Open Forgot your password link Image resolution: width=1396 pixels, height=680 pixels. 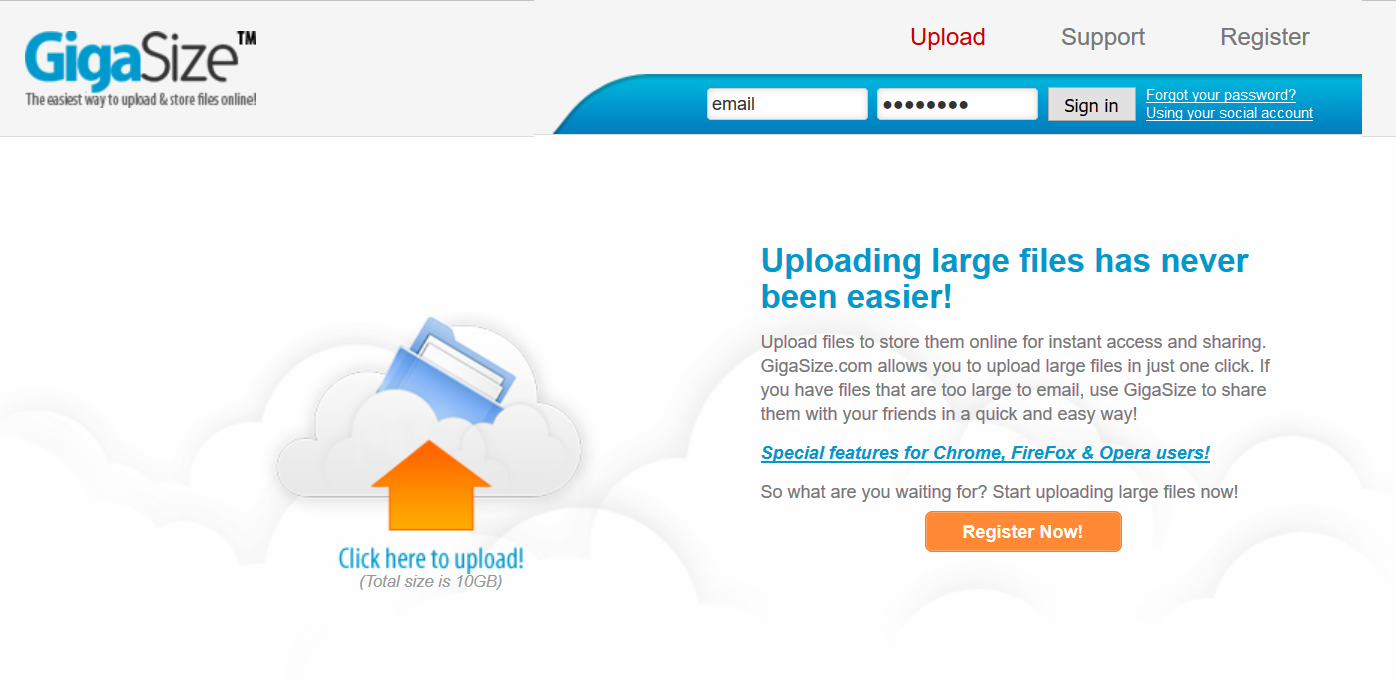coord(1221,95)
